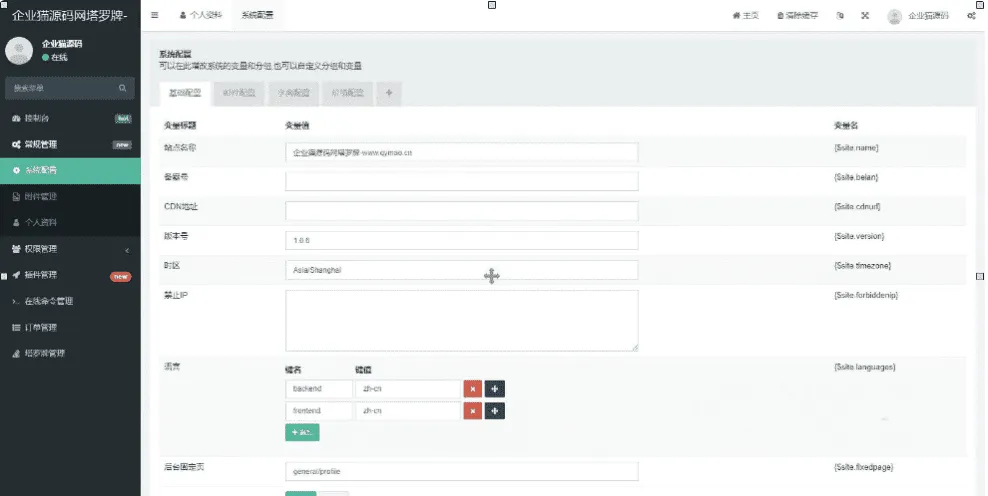This screenshot has height=496, width=988.
Task: Click the language switch icon in top bar
Action: (840, 15)
